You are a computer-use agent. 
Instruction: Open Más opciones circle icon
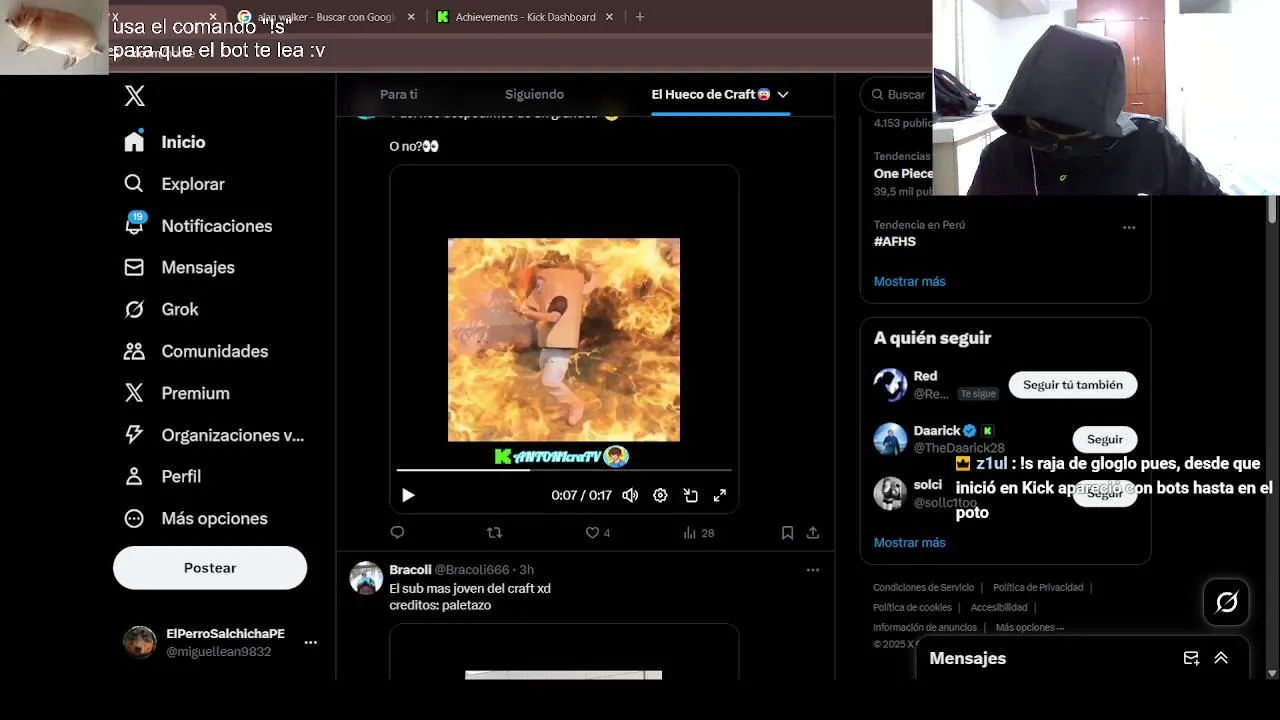point(134,518)
